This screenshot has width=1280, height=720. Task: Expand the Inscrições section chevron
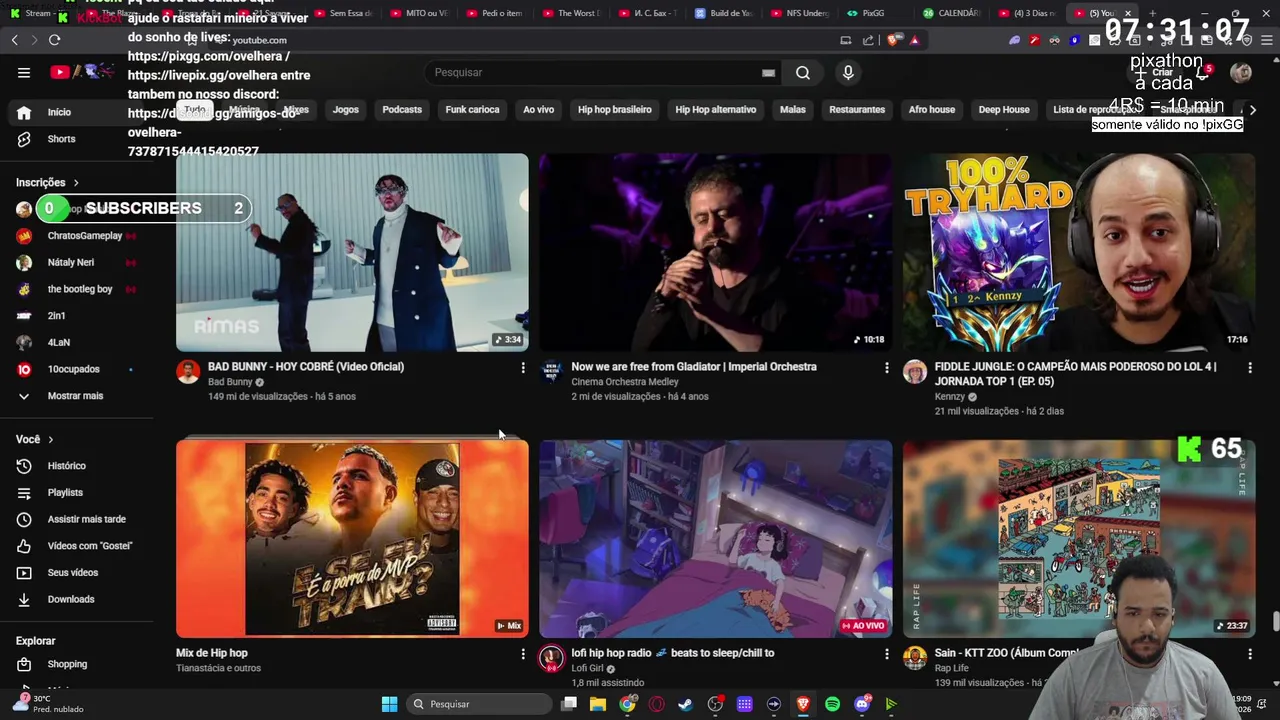pyautogui.click(x=75, y=183)
